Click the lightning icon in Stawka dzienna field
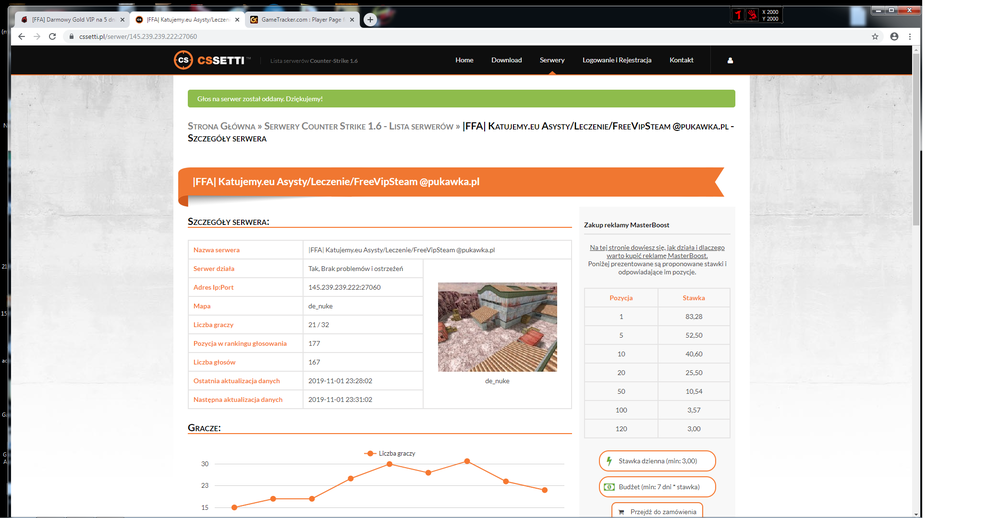The height and width of the screenshot is (518, 1000). [609, 461]
